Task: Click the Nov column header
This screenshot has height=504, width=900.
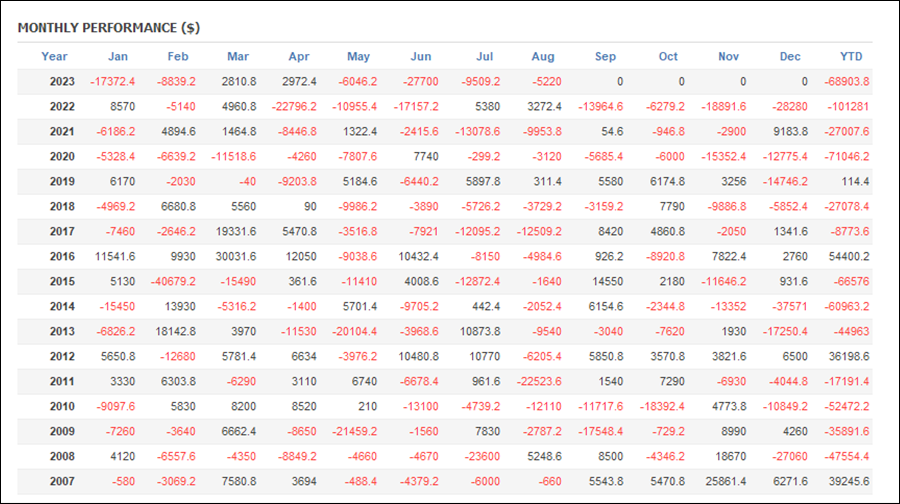Action: pos(728,56)
